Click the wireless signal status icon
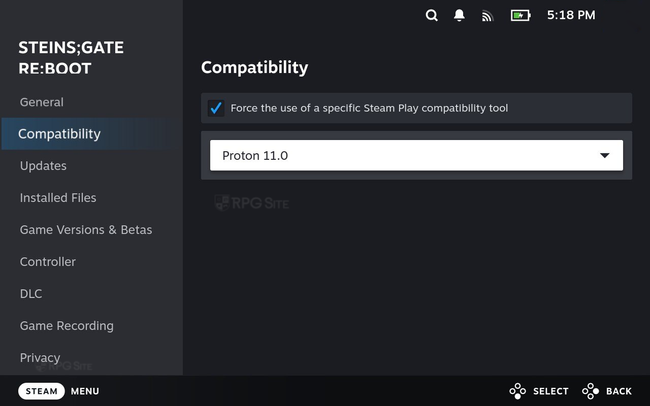 [x=487, y=16]
